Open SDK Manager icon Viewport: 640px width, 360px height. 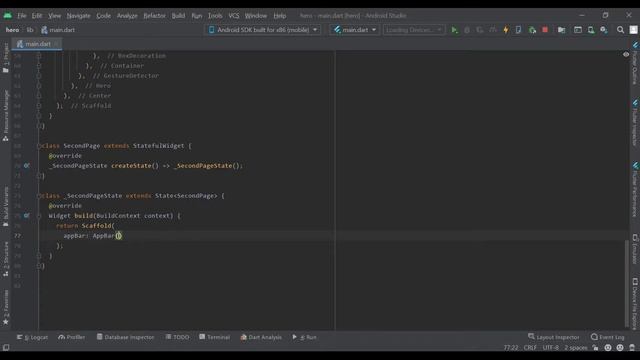click(x=604, y=30)
